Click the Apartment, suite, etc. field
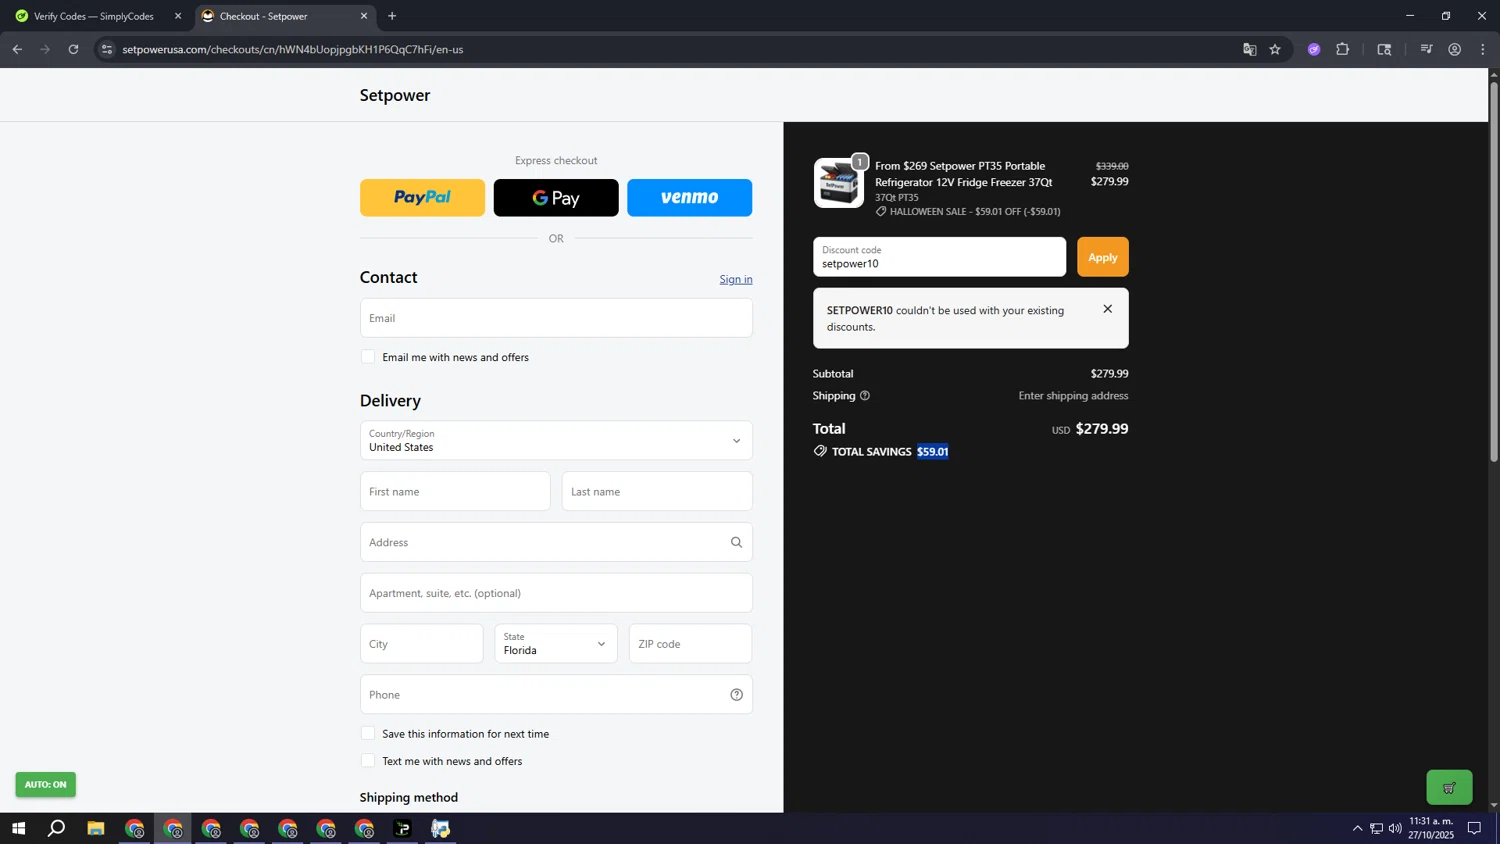1500x844 pixels. (556, 593)
